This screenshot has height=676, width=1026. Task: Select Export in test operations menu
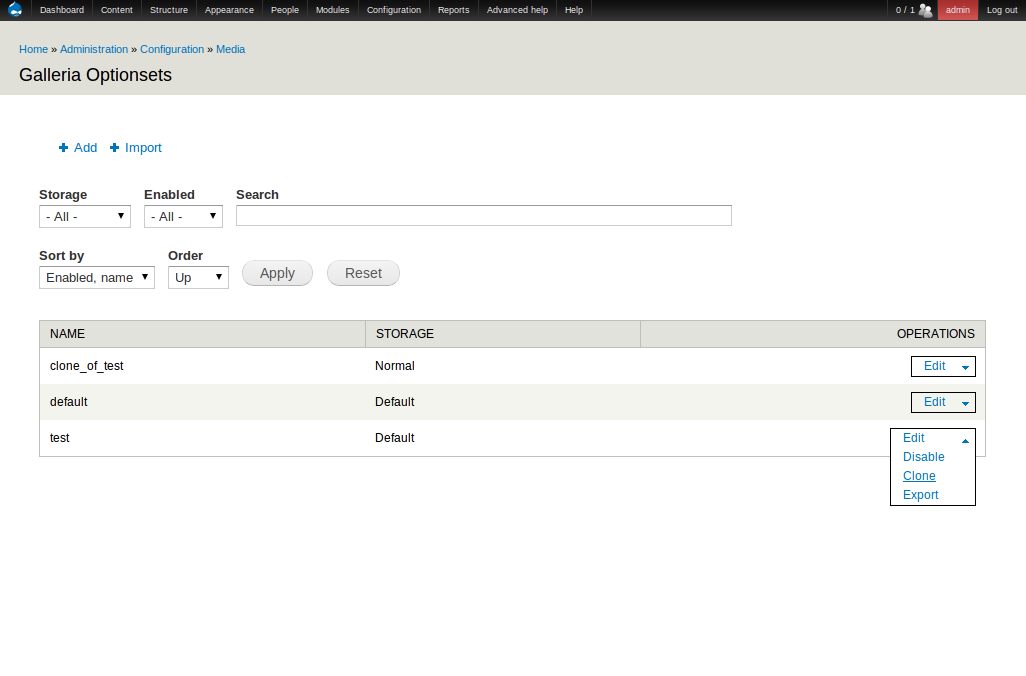click(x=921, y=495)
